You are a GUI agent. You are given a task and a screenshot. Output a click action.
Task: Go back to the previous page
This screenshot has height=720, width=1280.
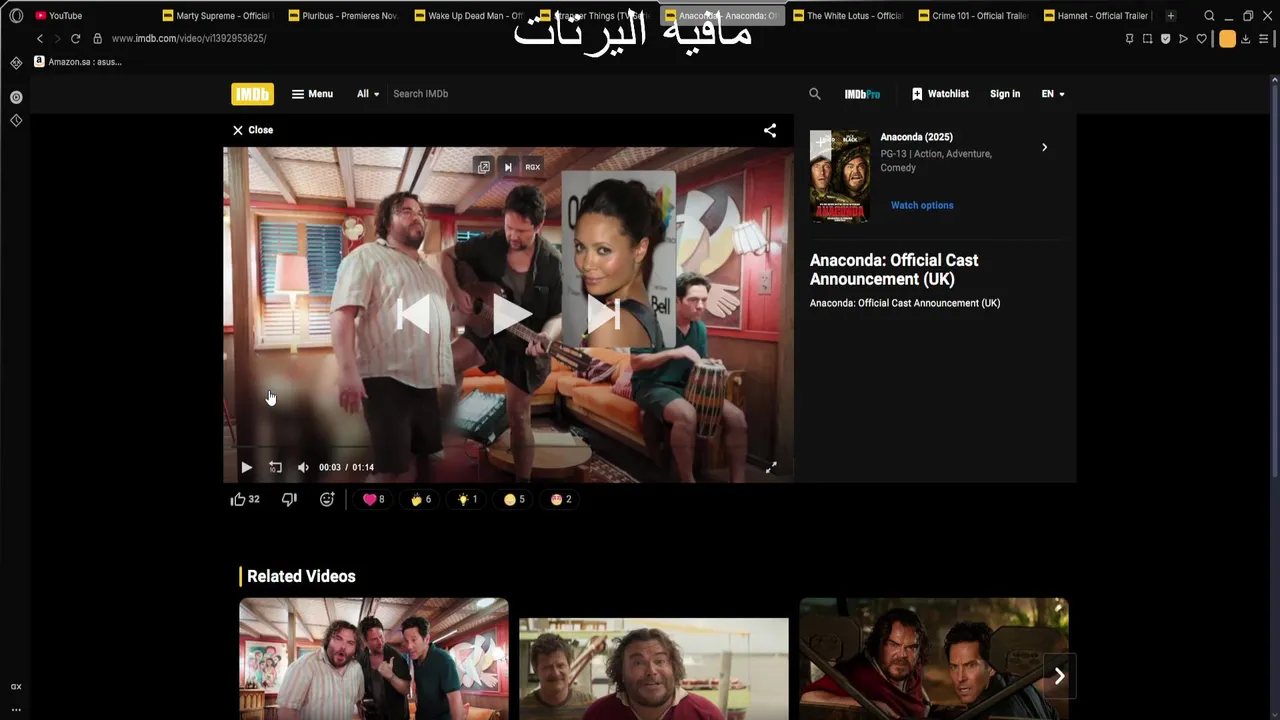tap(40, 39)
